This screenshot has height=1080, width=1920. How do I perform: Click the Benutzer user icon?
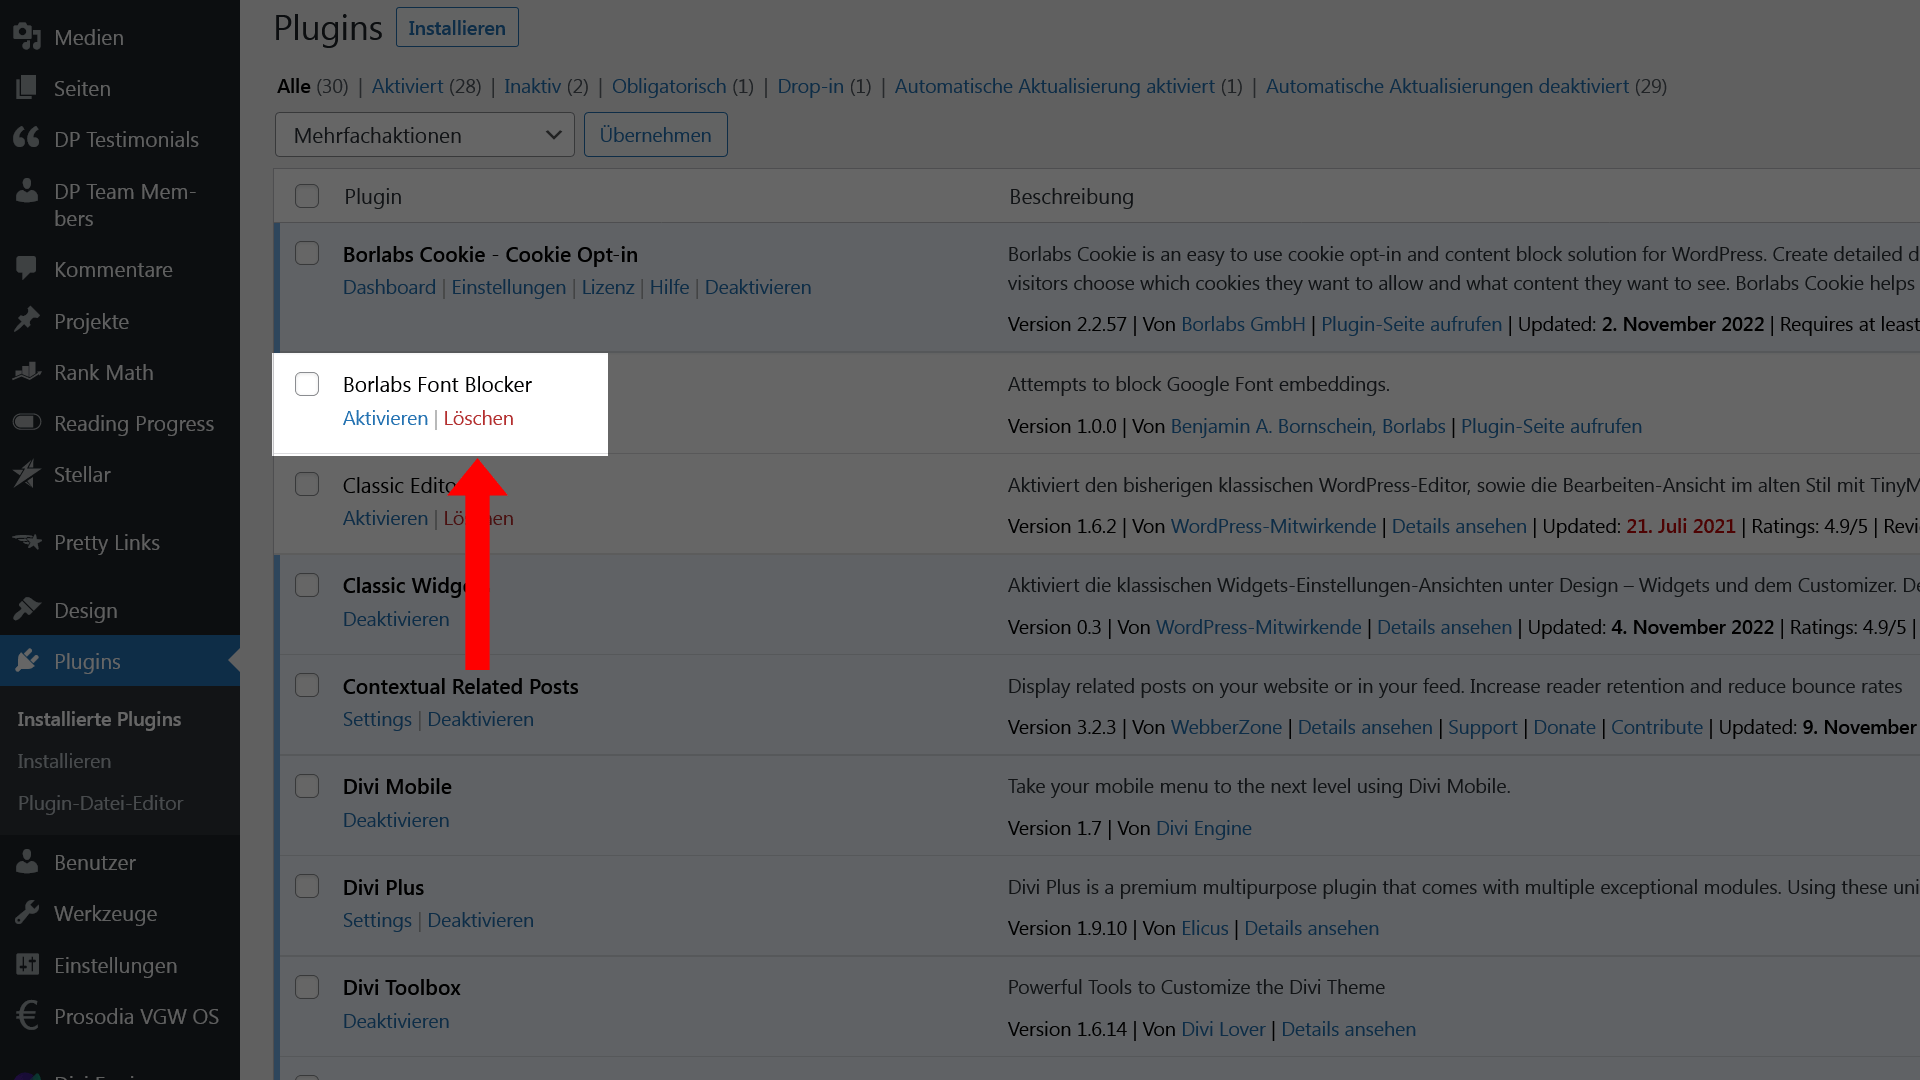point(27,862)
